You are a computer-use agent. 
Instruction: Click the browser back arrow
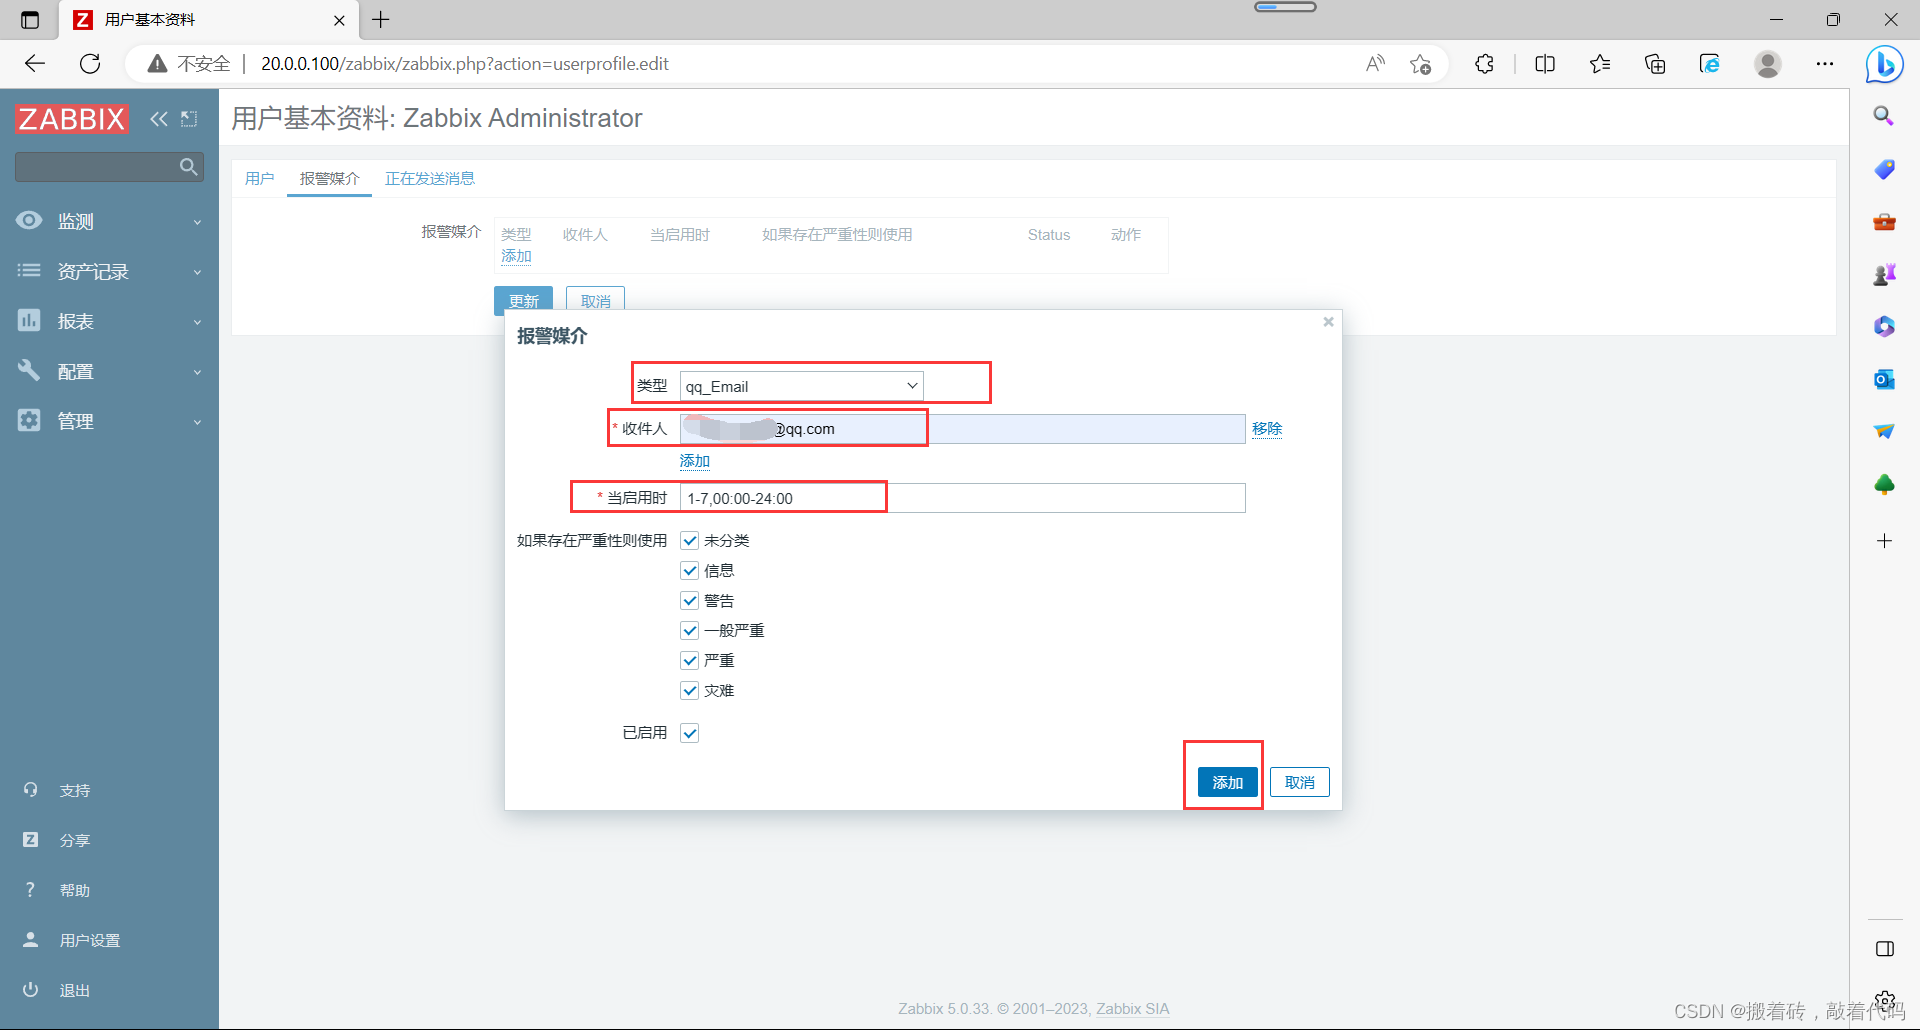click(x=35, y=64)
